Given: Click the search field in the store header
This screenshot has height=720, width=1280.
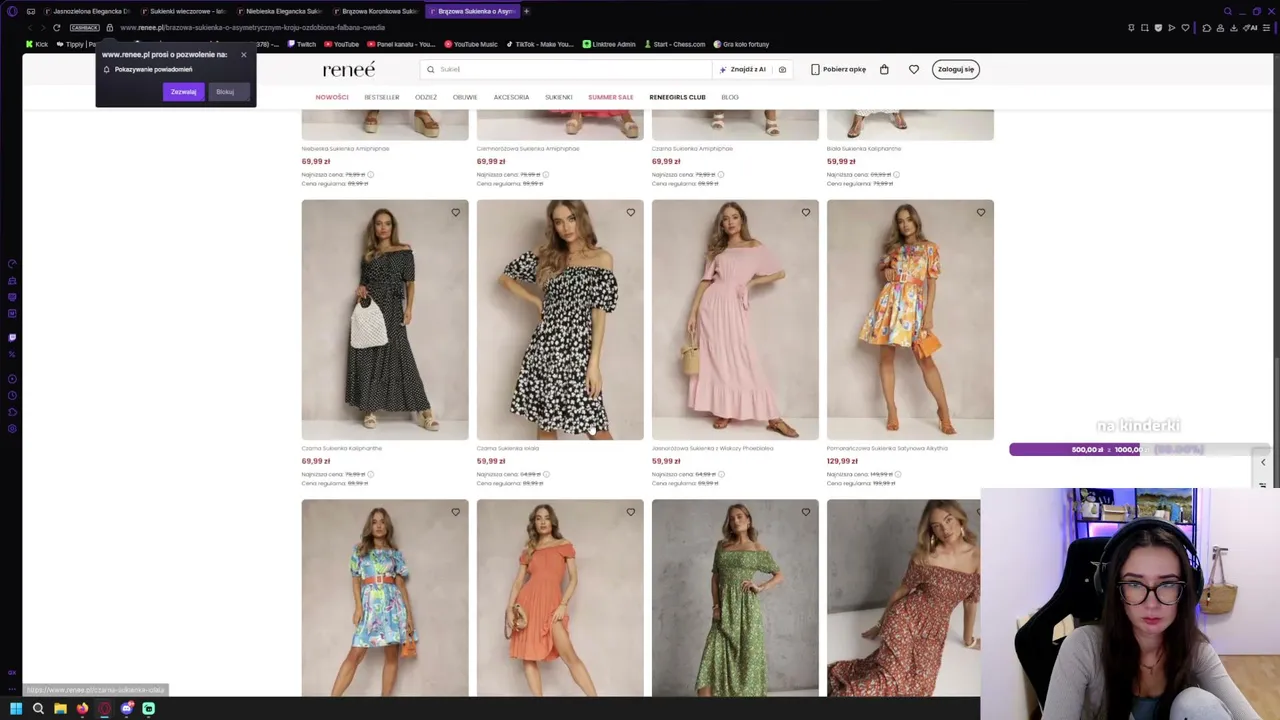Looking at the screenshot, I should coord(567,69).
